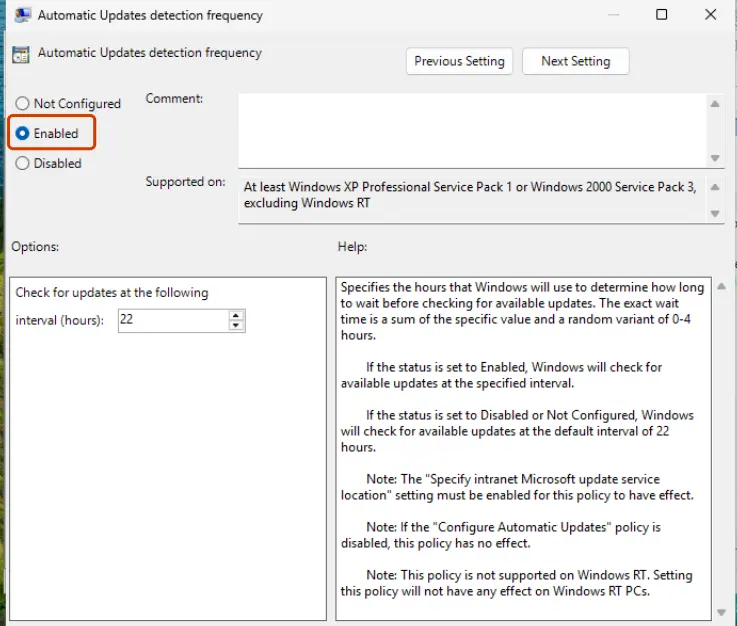Click help text 'If the status is set to Enabled'
This screenshot has height=626, width=737.
coord(502,375)
